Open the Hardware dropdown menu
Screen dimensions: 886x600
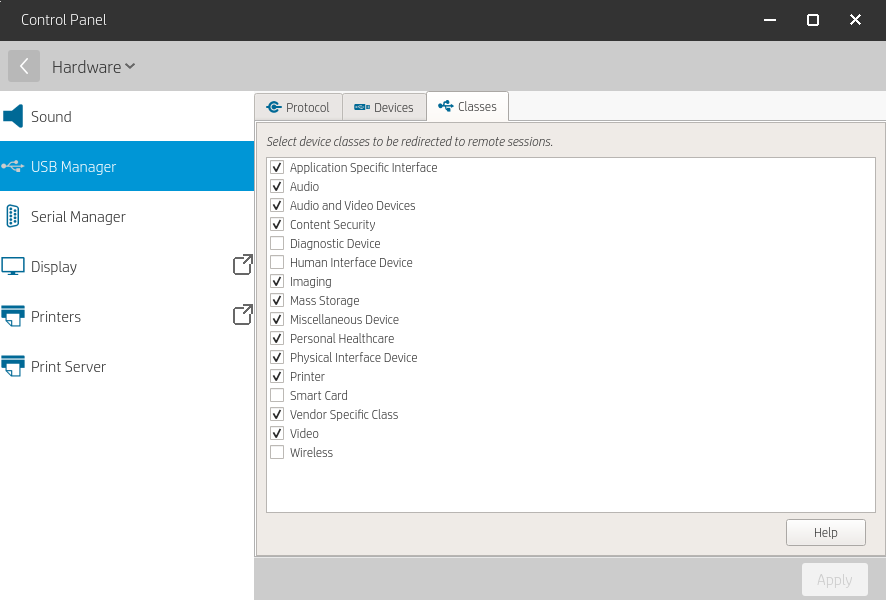tap(93, 66)
